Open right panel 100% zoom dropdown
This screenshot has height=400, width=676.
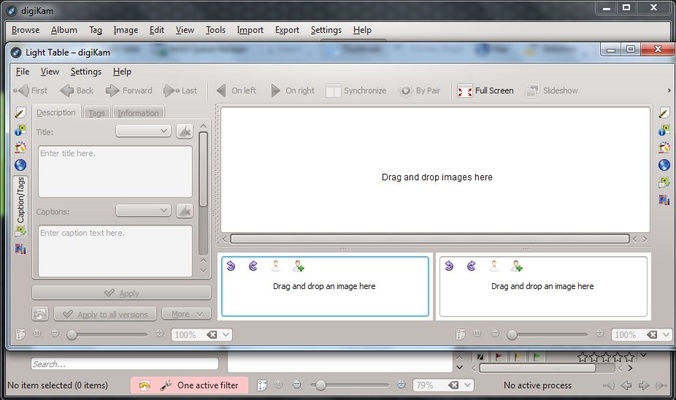click(x=666, y=334)
